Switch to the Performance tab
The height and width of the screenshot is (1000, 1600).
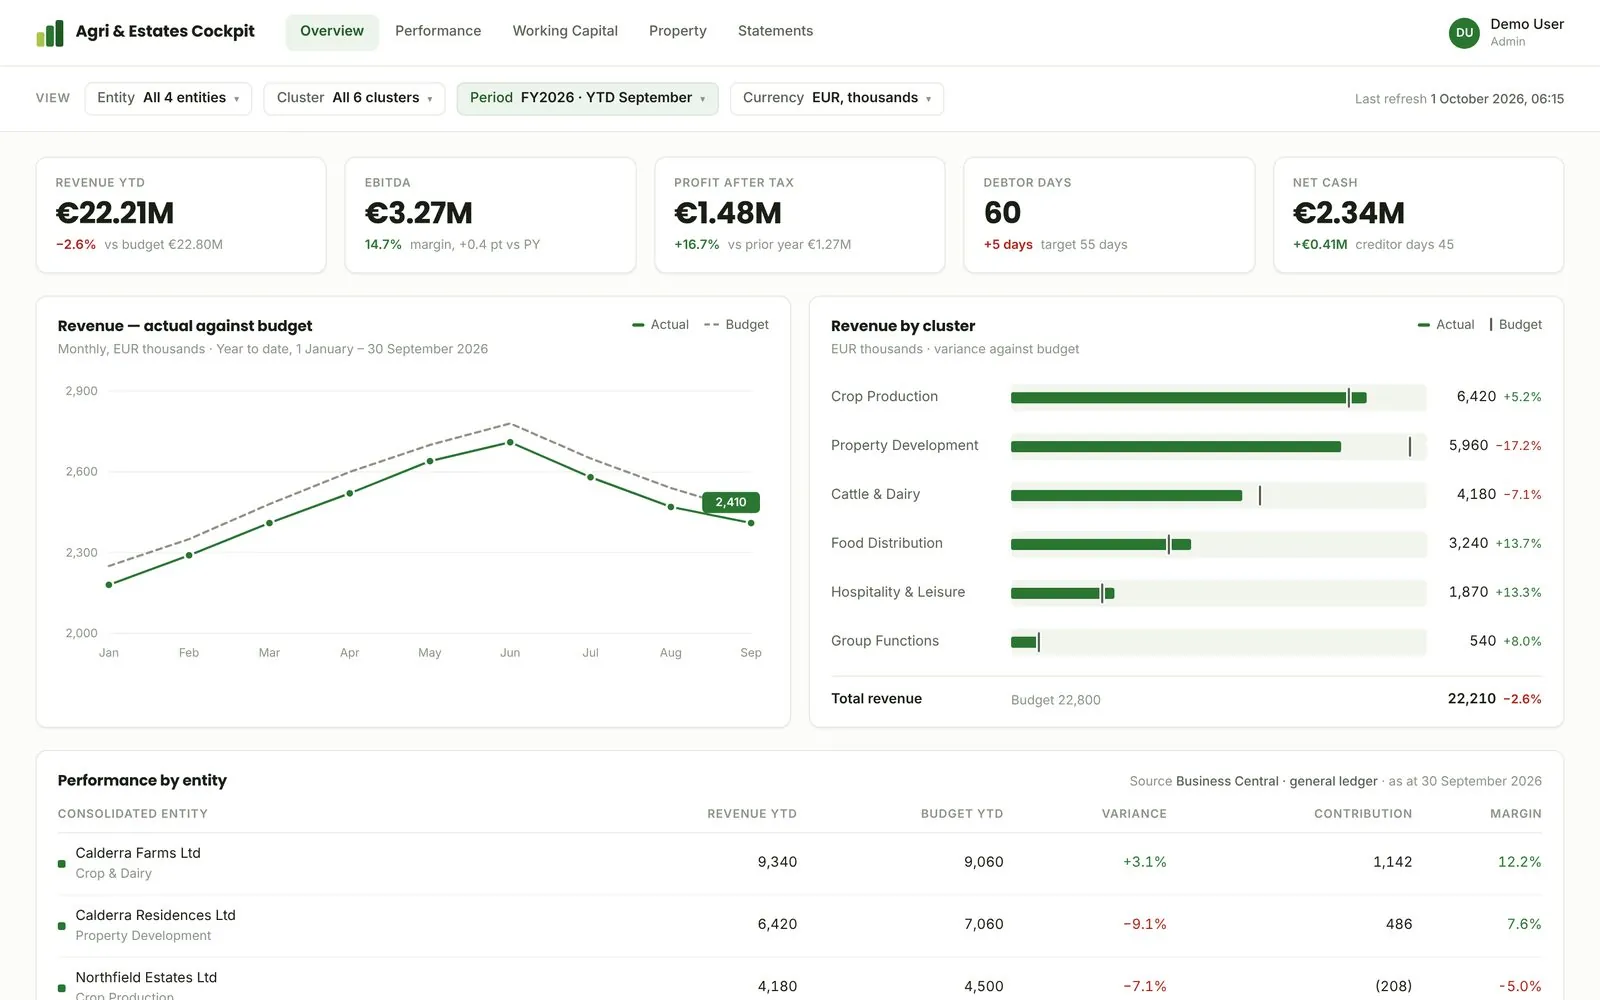click(x=438, y=32)
